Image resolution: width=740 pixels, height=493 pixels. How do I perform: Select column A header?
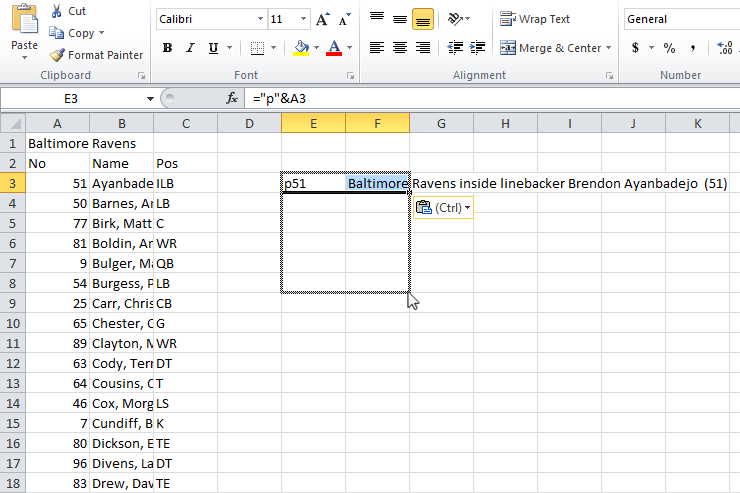57,124
